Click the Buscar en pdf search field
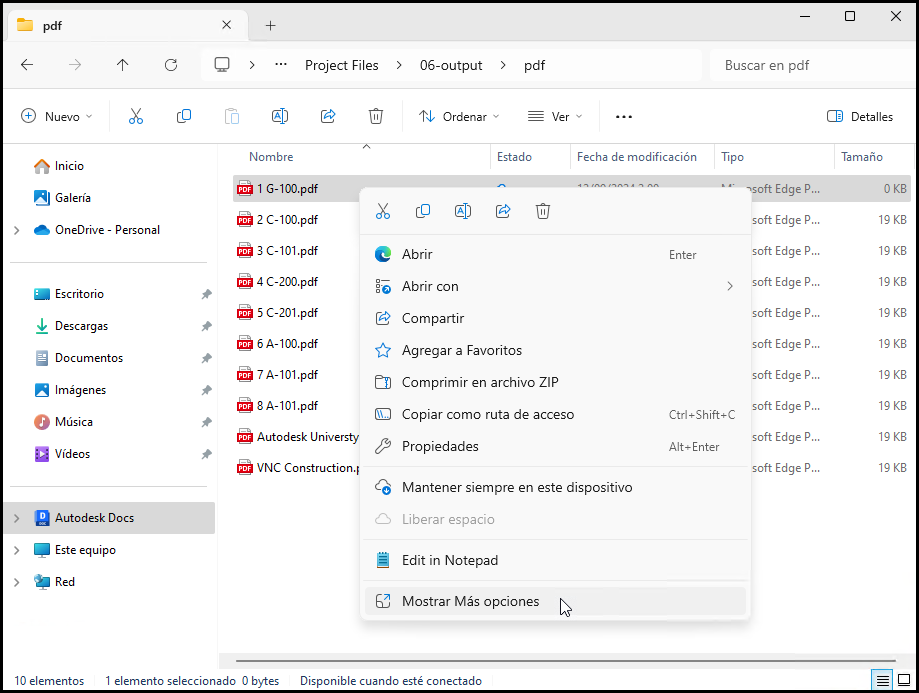 point(812,65)
